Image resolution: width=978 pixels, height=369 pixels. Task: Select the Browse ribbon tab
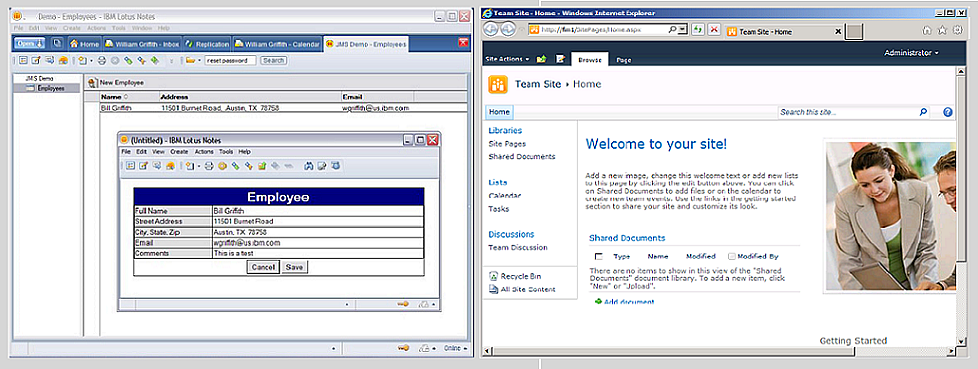[x=589, y=60]
